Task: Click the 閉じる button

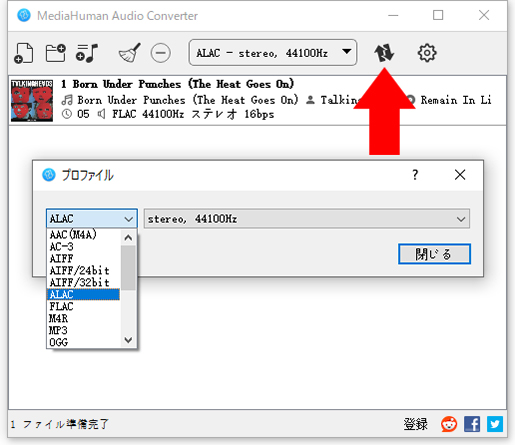Action: pyautogui.click(x=434, y=254)
